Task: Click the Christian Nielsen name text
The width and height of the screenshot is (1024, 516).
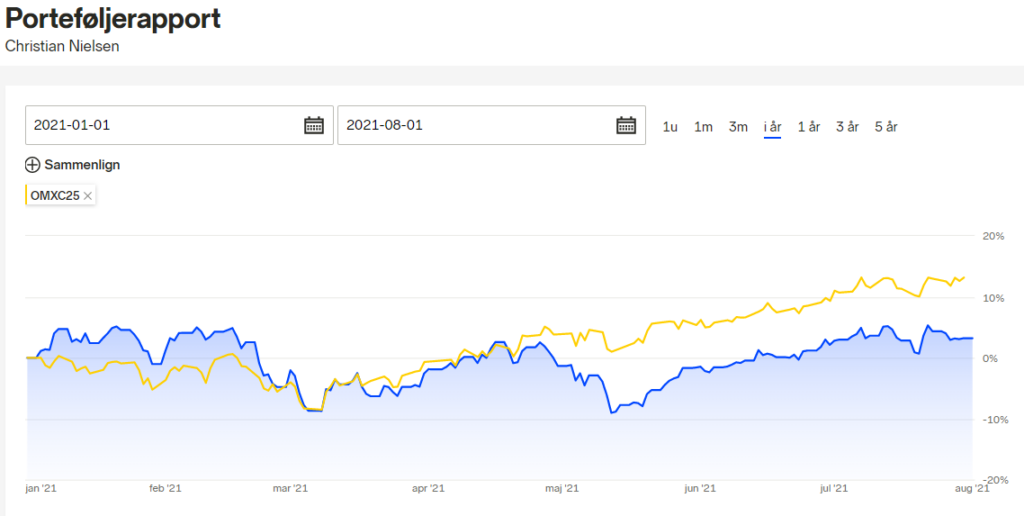Action: pyautogui.click(x=62, y=46)
